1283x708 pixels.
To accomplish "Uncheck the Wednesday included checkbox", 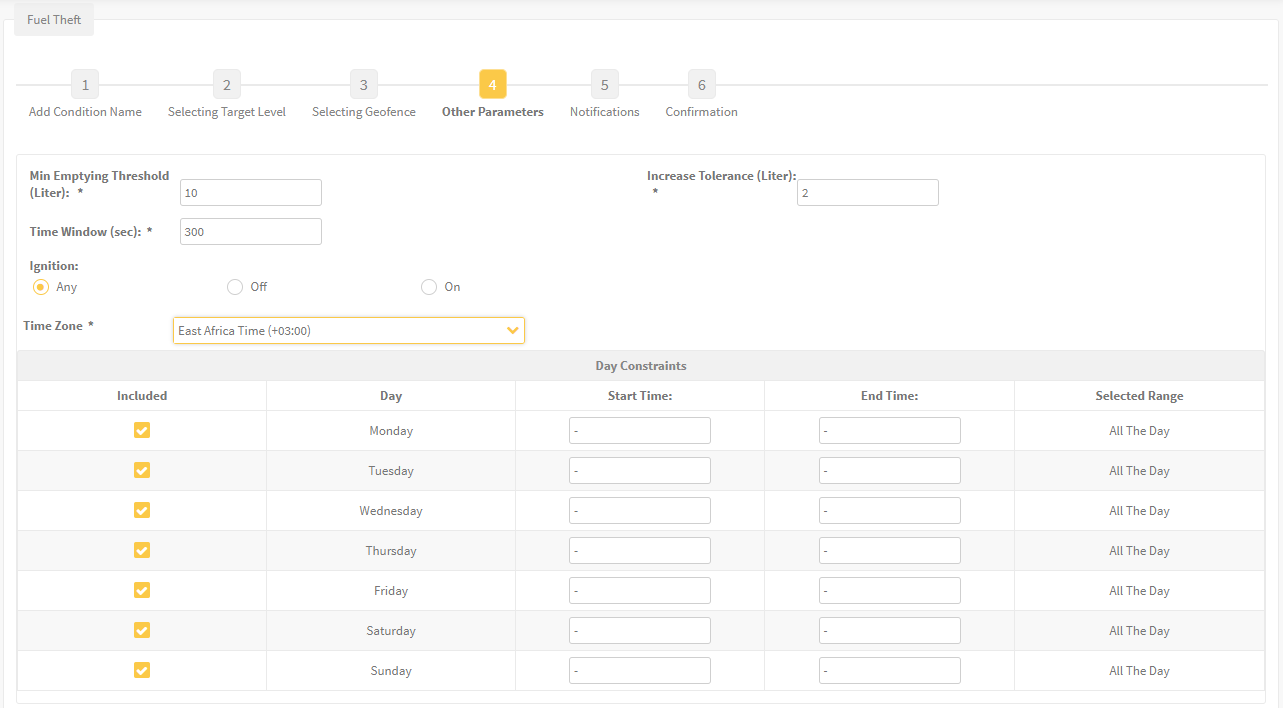I will (x=142, y=510).
